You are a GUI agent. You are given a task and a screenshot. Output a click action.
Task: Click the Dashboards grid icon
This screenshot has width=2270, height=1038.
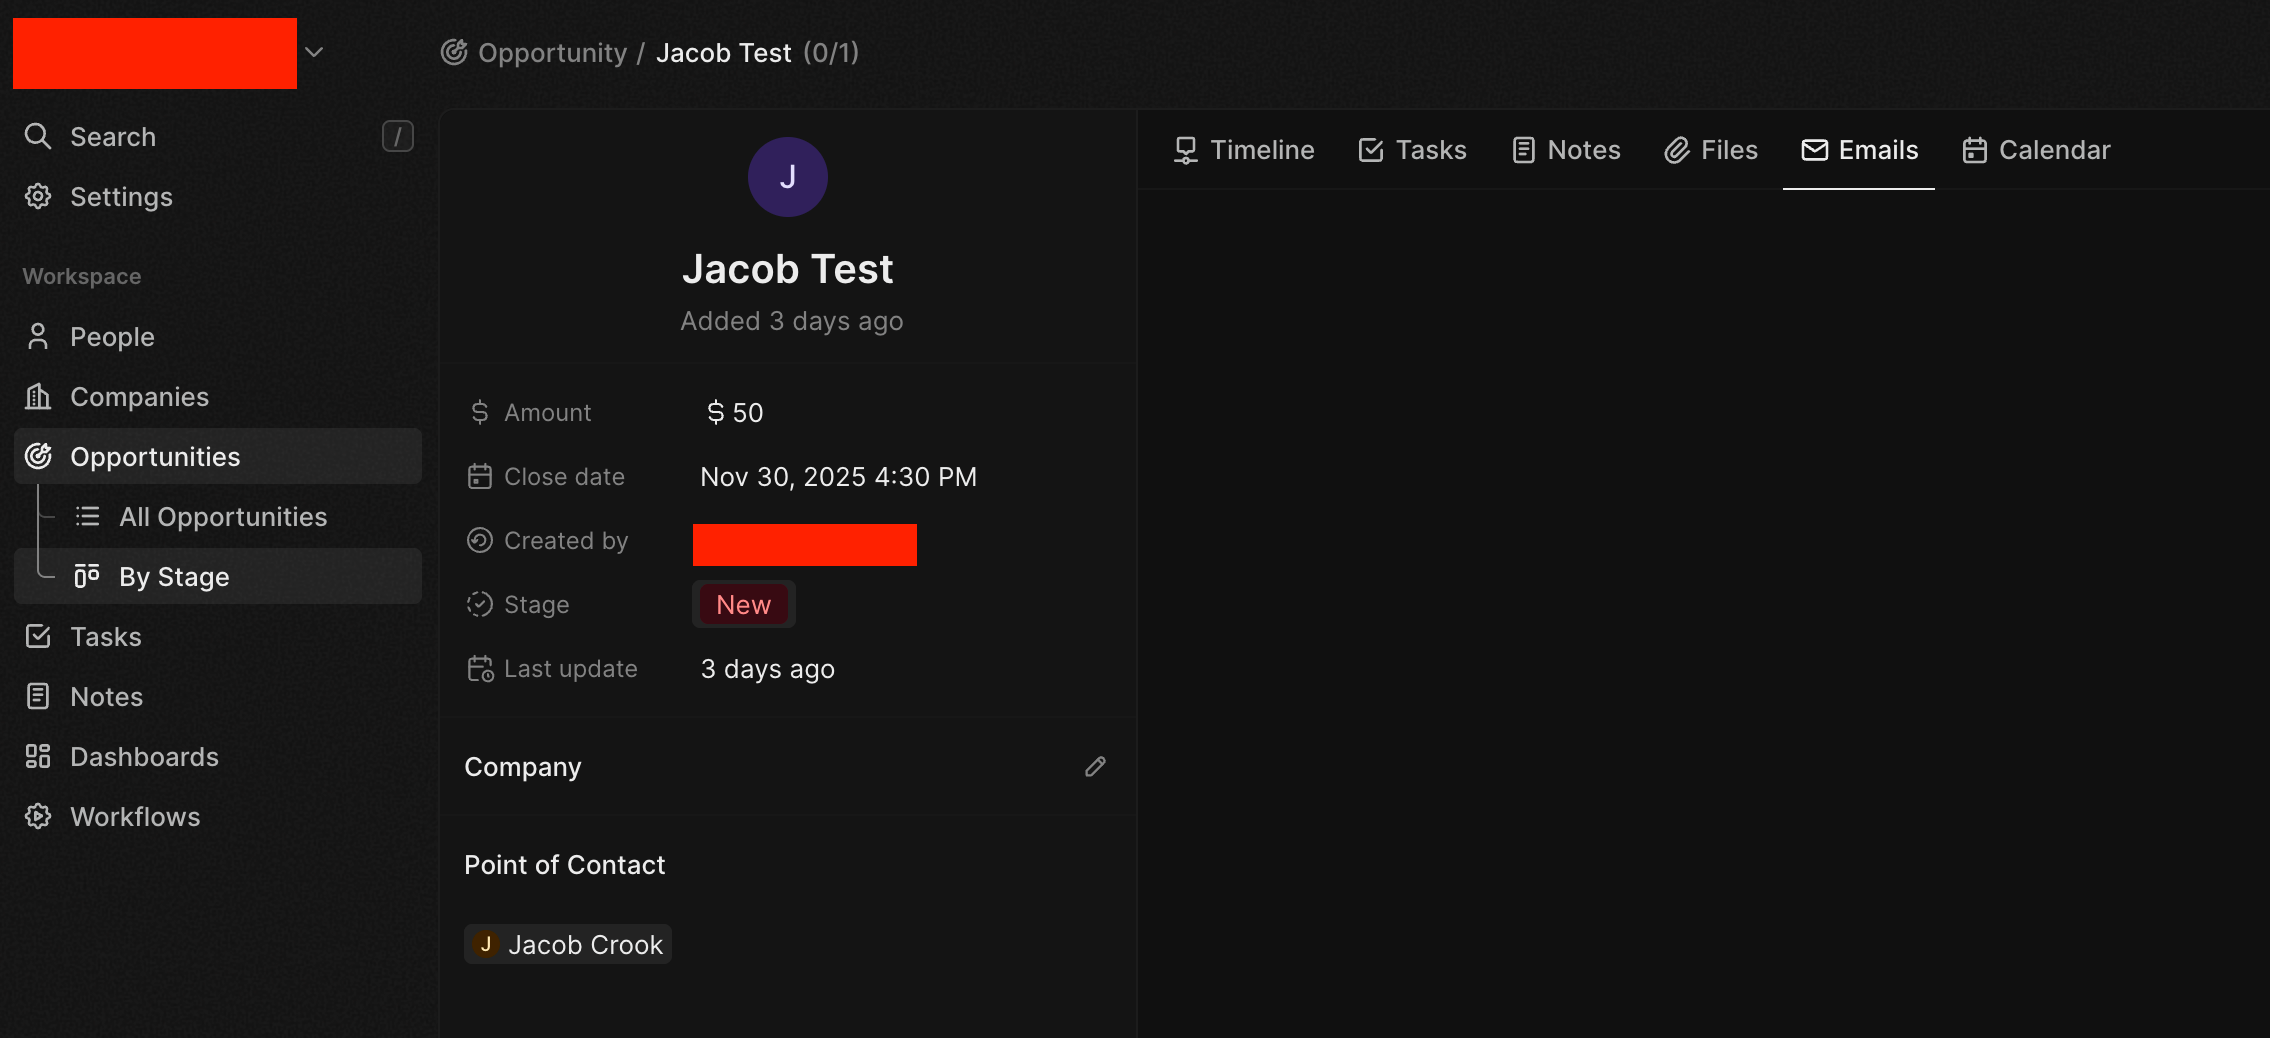pos(38,756)
